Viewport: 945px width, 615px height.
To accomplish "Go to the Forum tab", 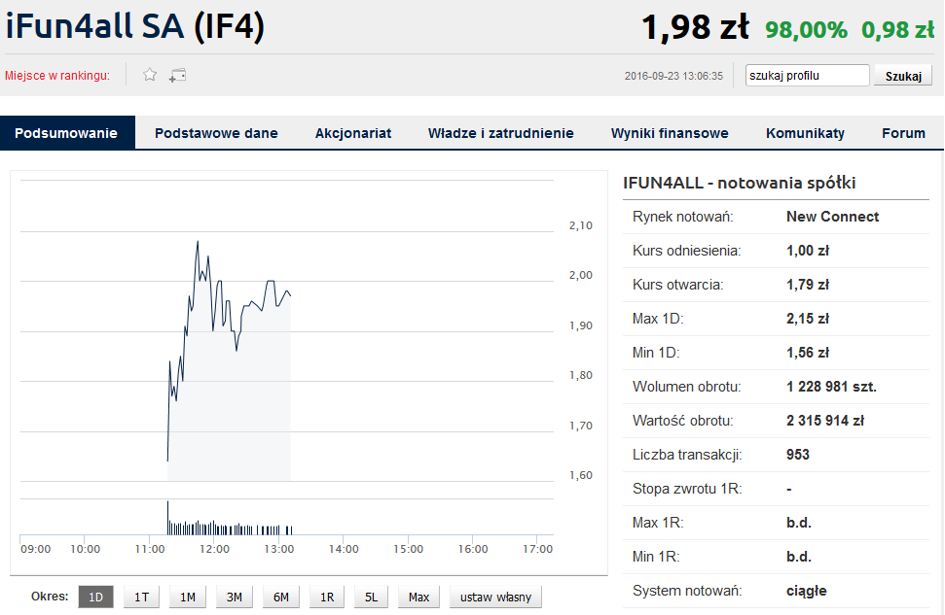I will [x=903, y=133].
